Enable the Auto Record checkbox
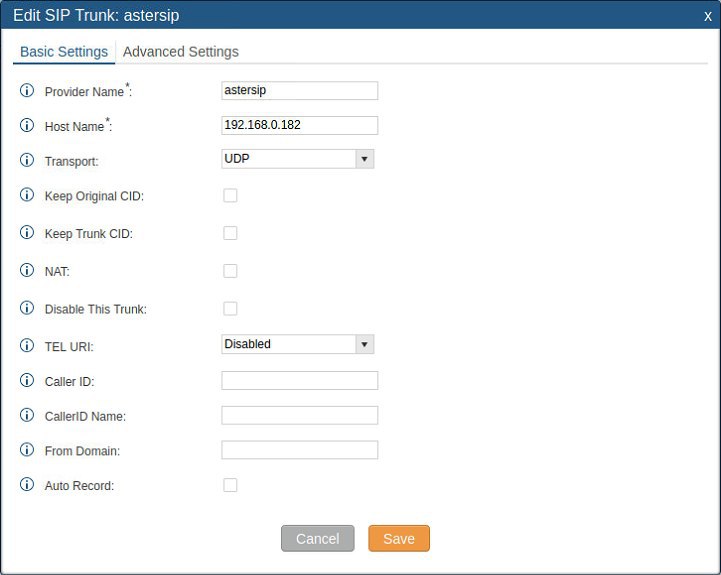 tap(230, 485)
